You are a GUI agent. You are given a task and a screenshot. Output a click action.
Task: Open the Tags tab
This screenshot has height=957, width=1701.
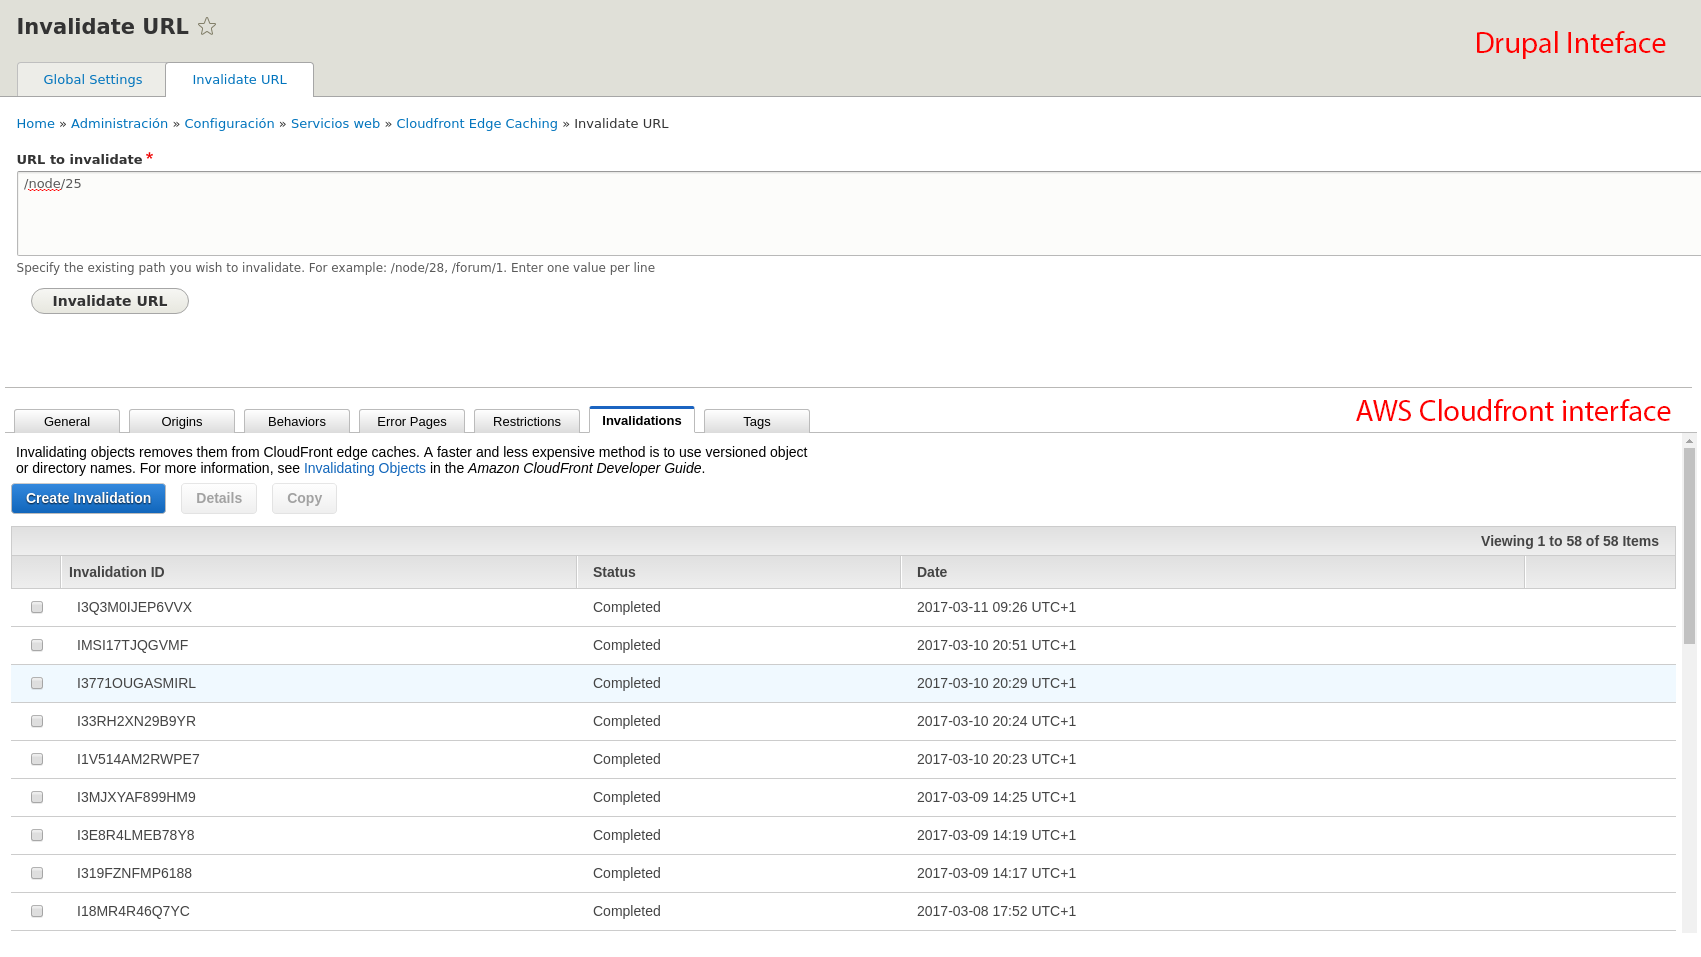click(757, 422)
